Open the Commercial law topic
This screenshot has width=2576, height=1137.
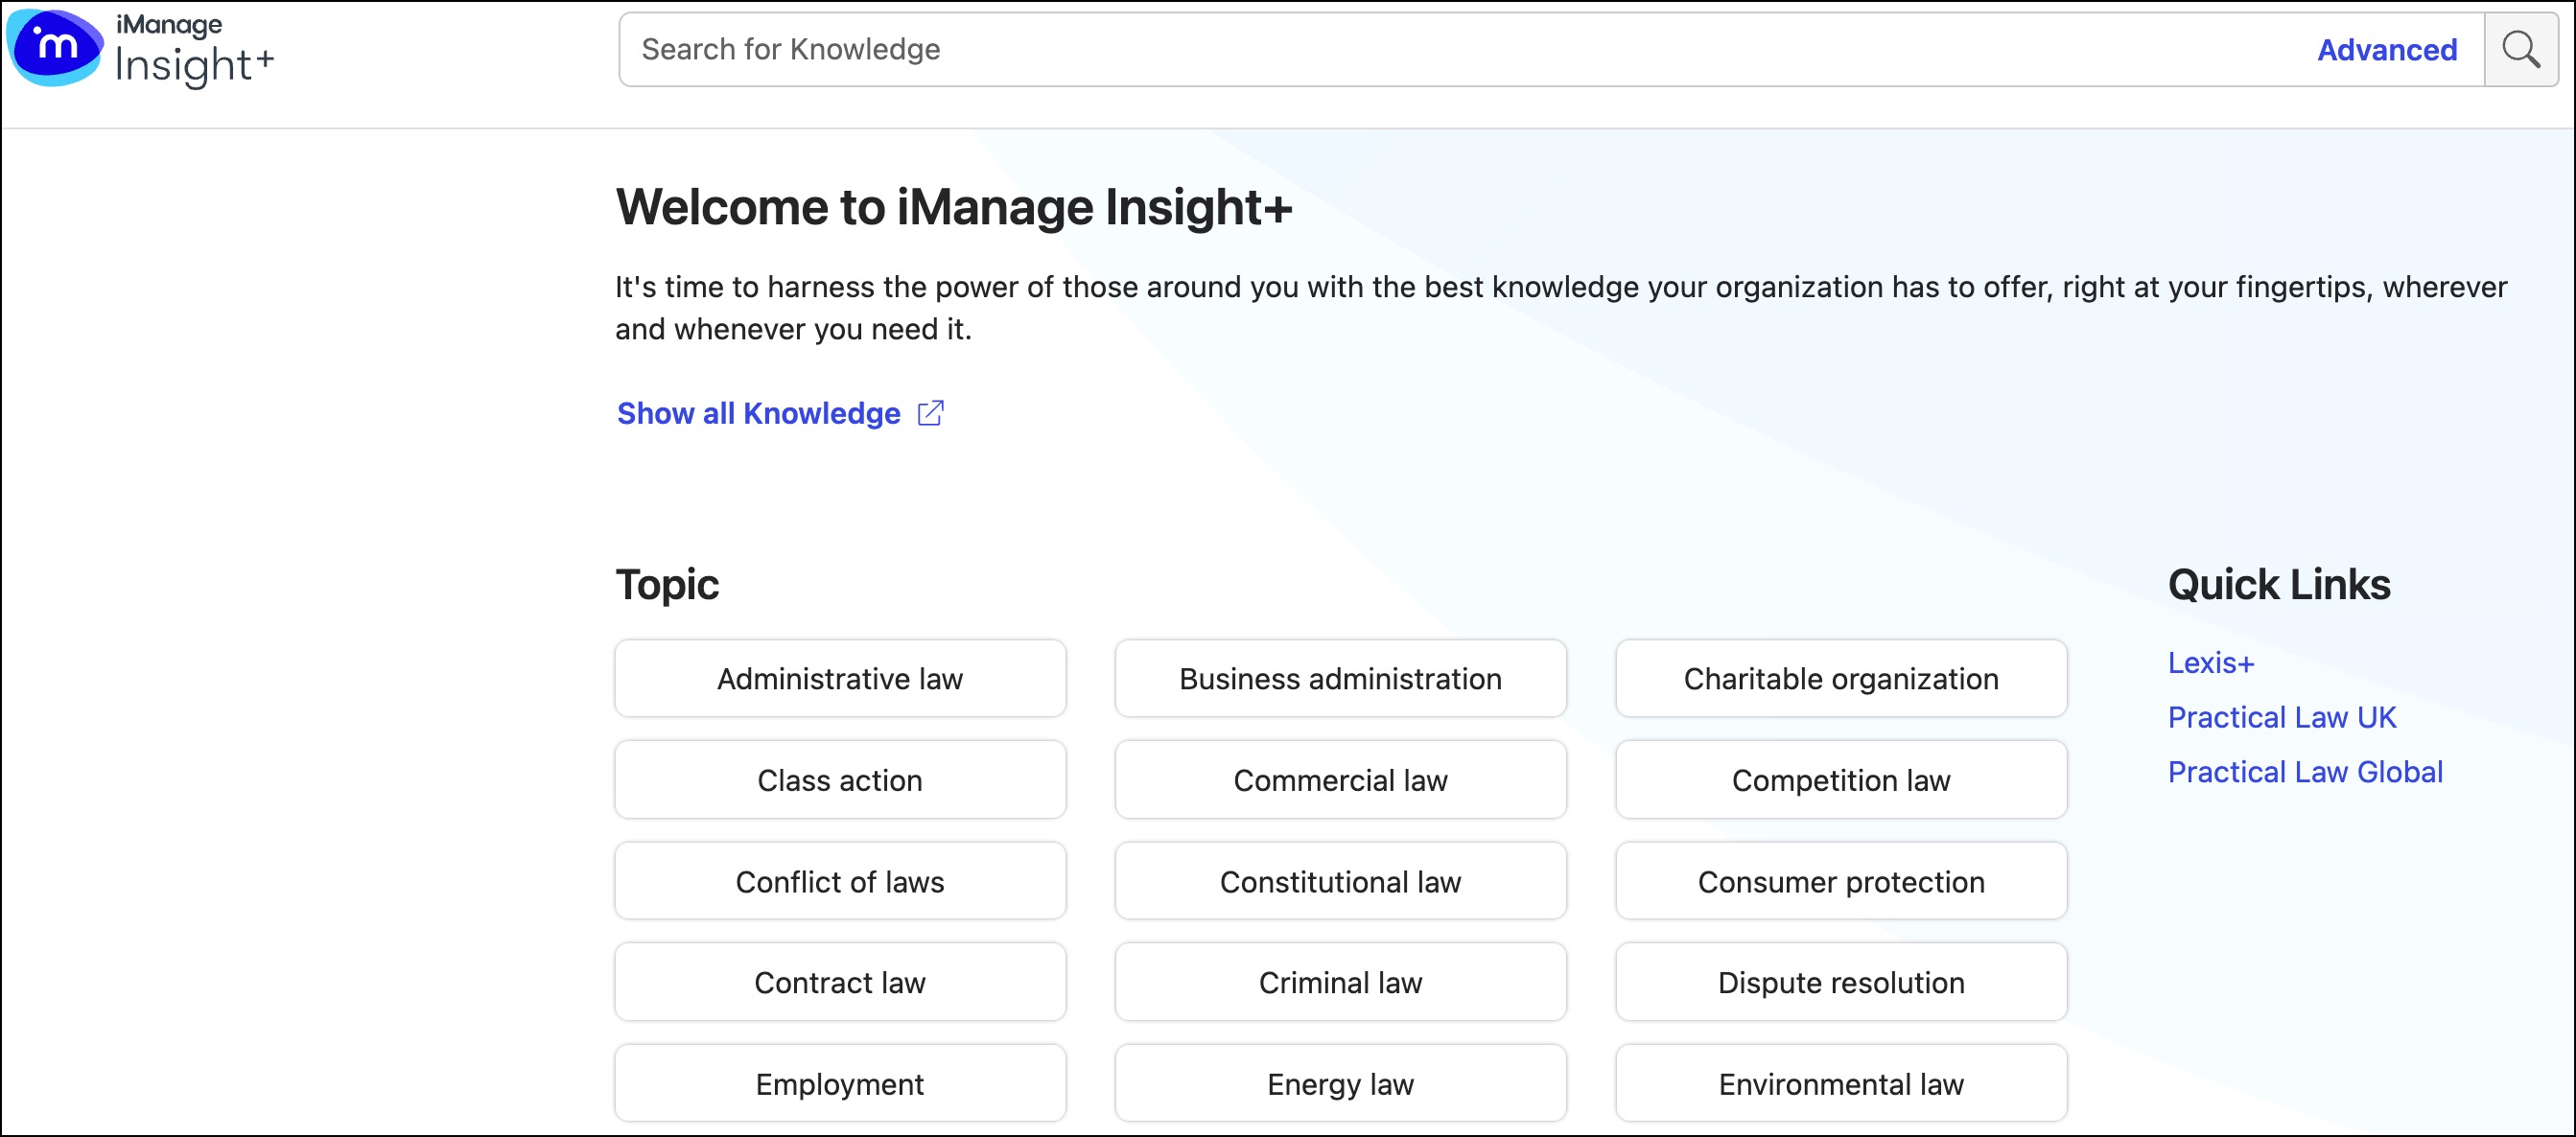tap(1339, 780)
